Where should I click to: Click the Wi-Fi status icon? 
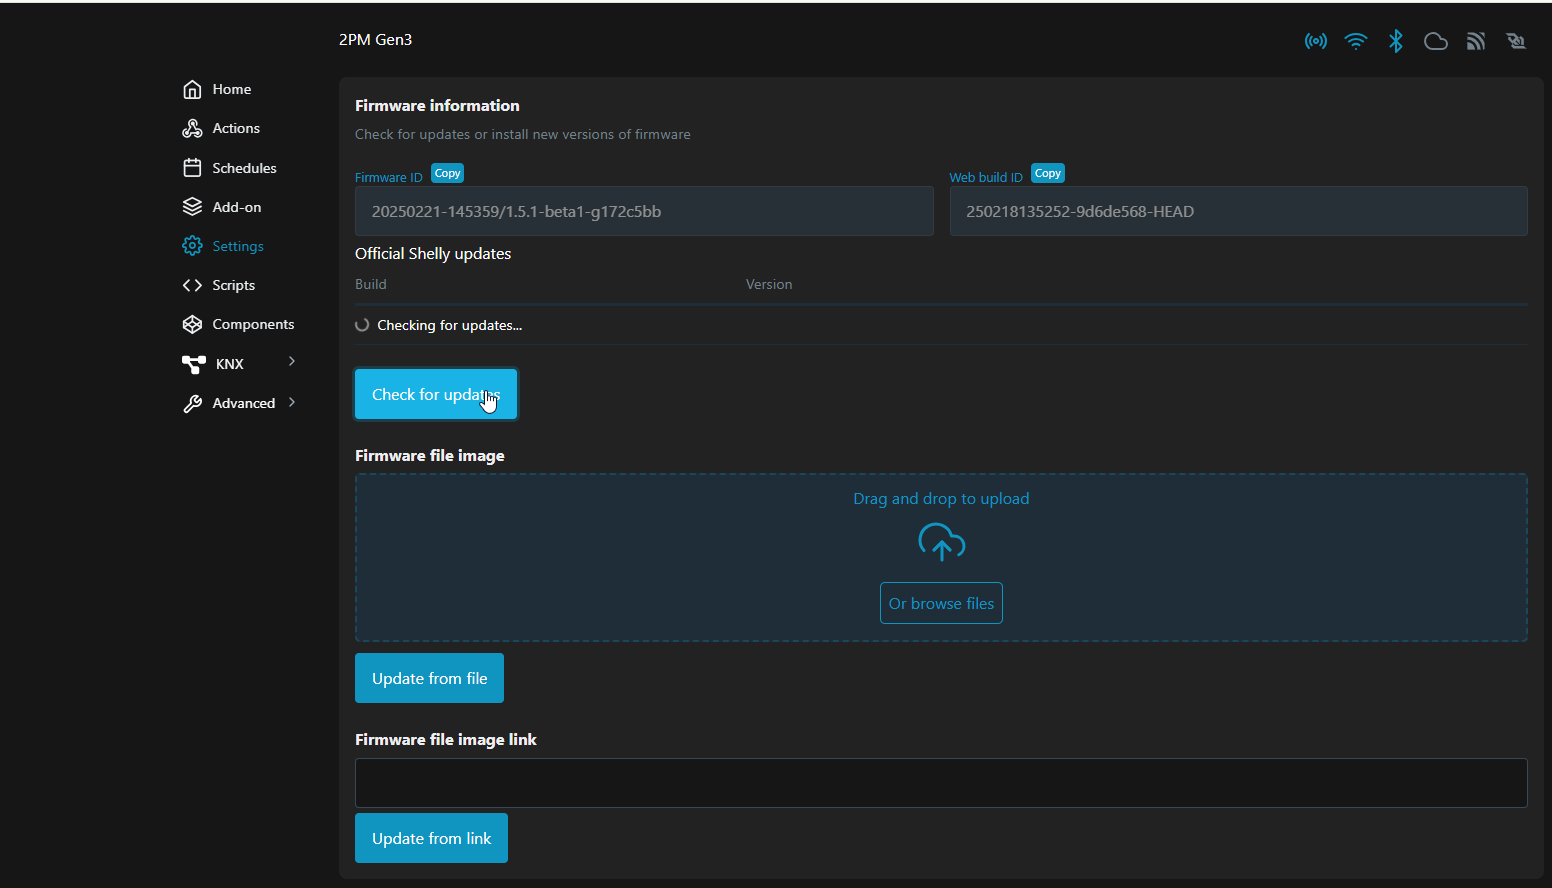click(1356, 41)
